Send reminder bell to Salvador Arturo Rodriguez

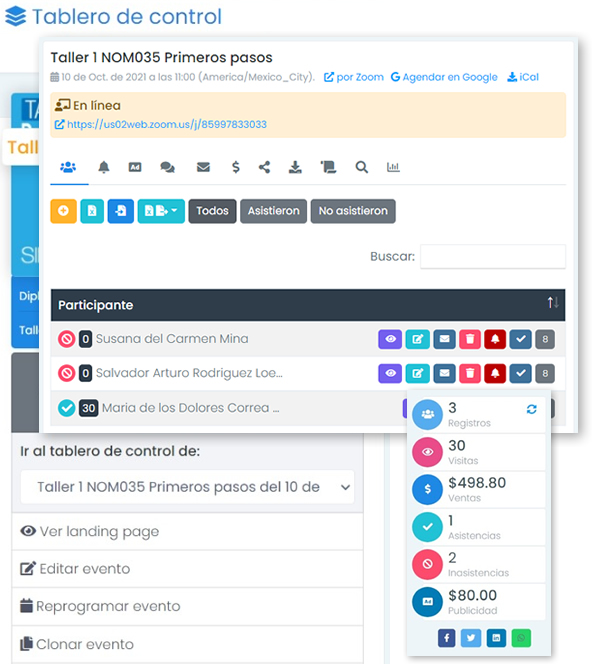pyautogui.click(x=495, y=374)
